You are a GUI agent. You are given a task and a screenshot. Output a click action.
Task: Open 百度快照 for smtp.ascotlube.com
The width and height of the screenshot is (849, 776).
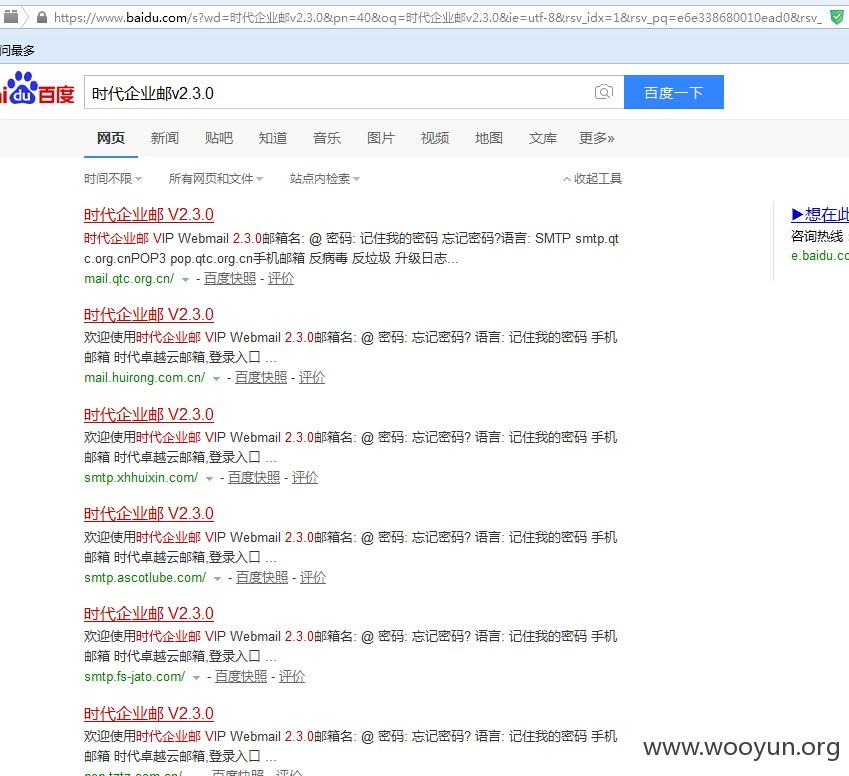click(x=262, y=577)
